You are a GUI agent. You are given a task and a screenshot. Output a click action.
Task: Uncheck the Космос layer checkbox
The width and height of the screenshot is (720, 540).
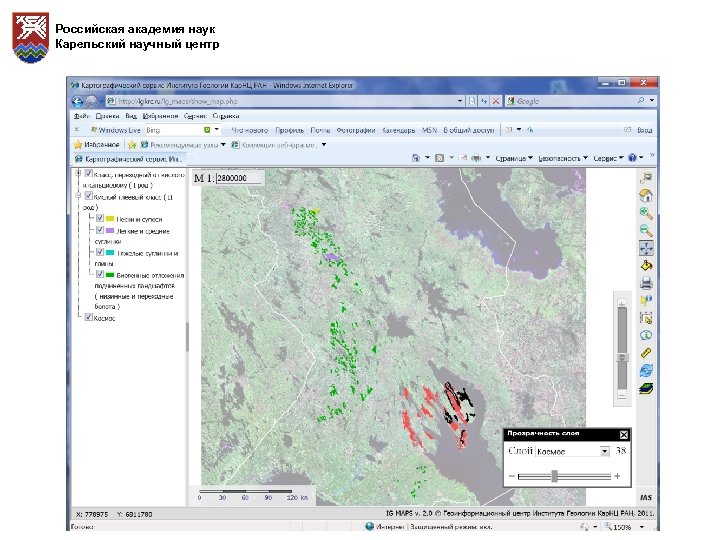(x=90, y=319)
